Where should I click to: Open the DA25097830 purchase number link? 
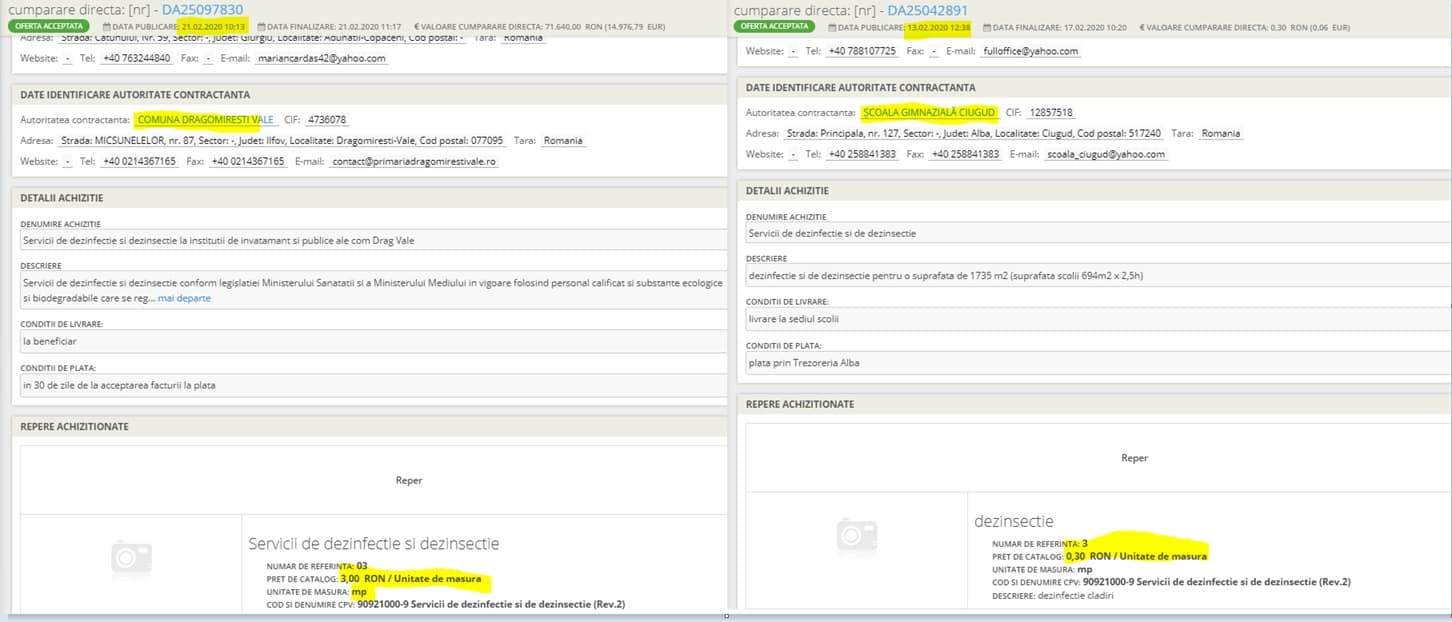(202, 9)
